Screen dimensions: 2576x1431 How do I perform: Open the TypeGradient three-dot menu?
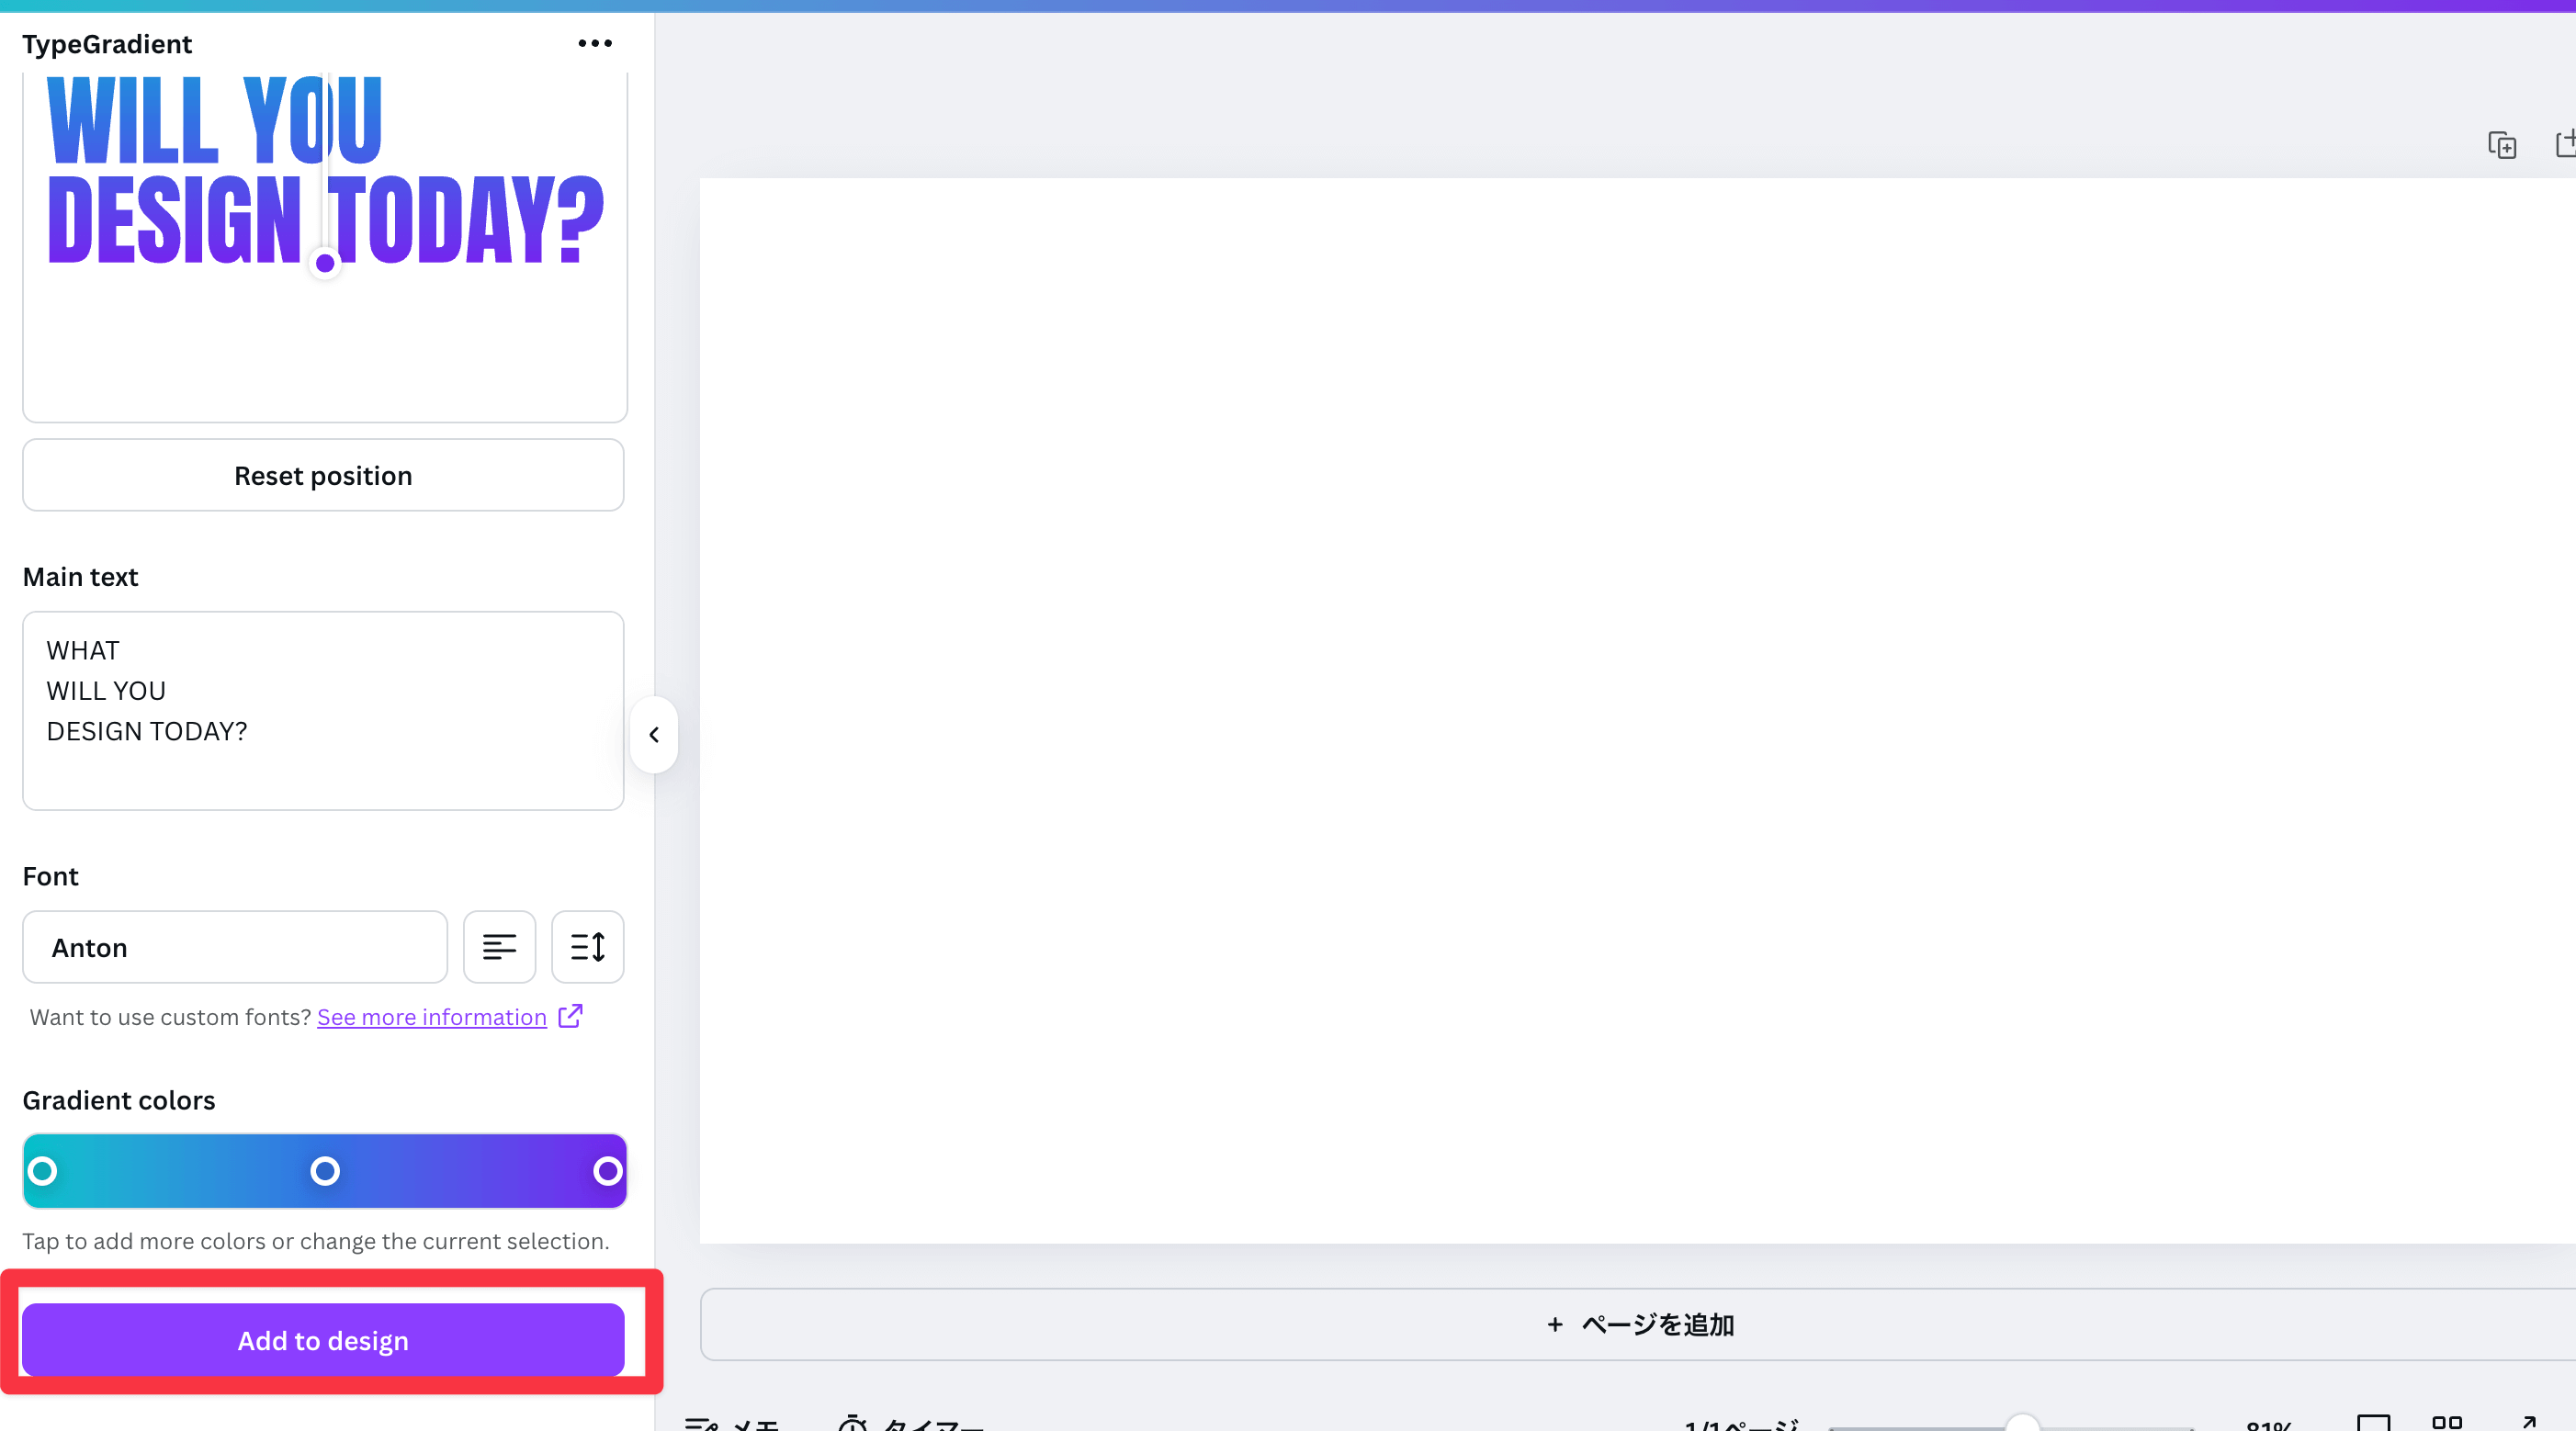click(595, 43)
